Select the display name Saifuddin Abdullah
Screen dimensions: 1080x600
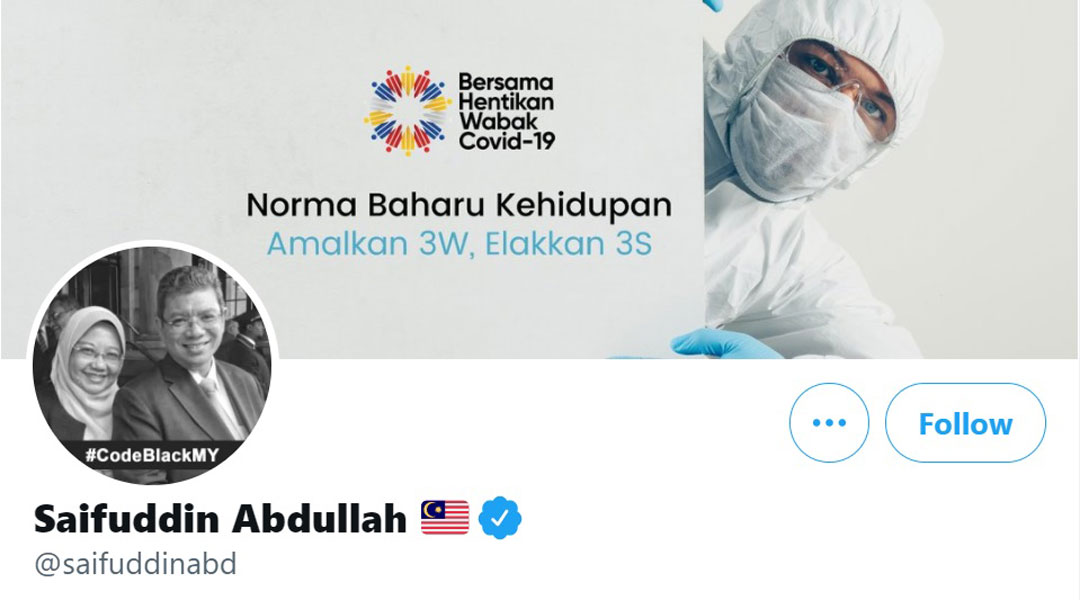coord(220,519)
